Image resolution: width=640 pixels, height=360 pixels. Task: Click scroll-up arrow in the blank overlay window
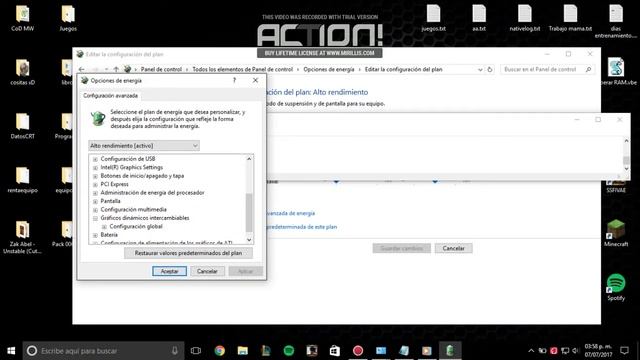point(626,141)
